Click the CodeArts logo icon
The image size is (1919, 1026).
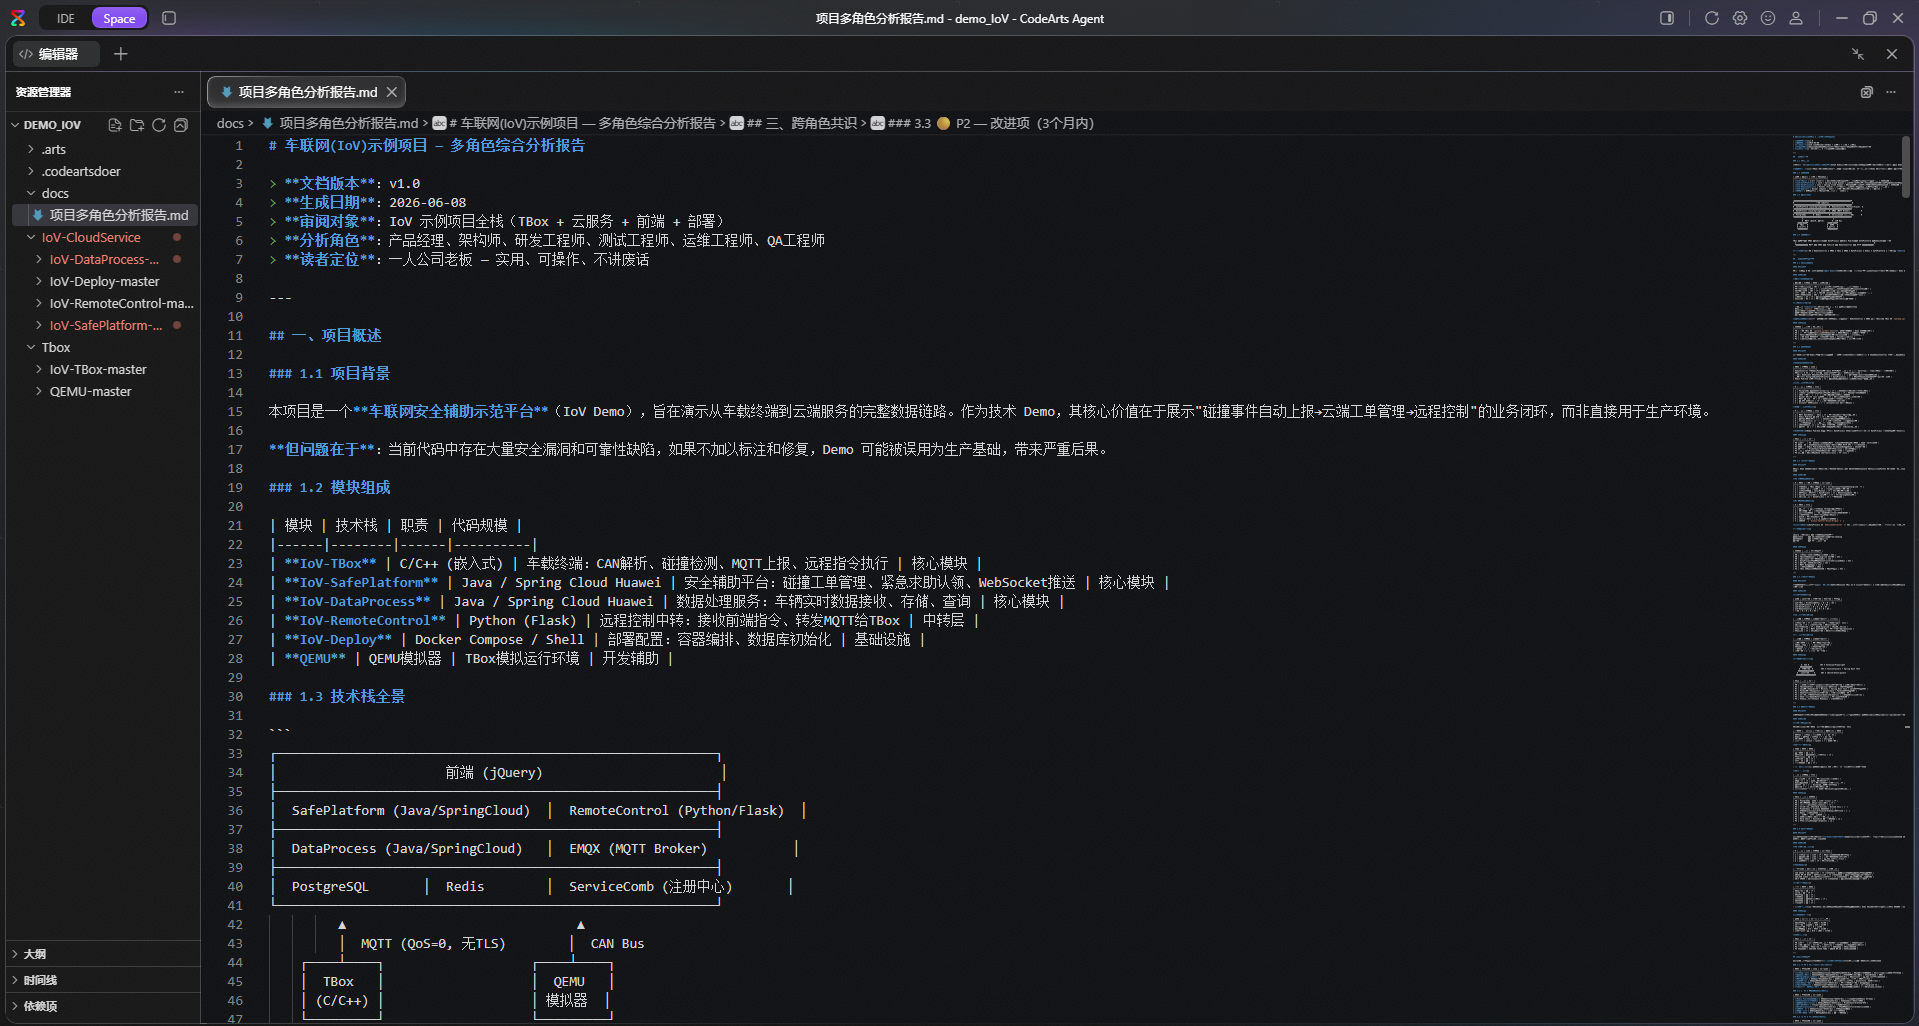(18, 18)
